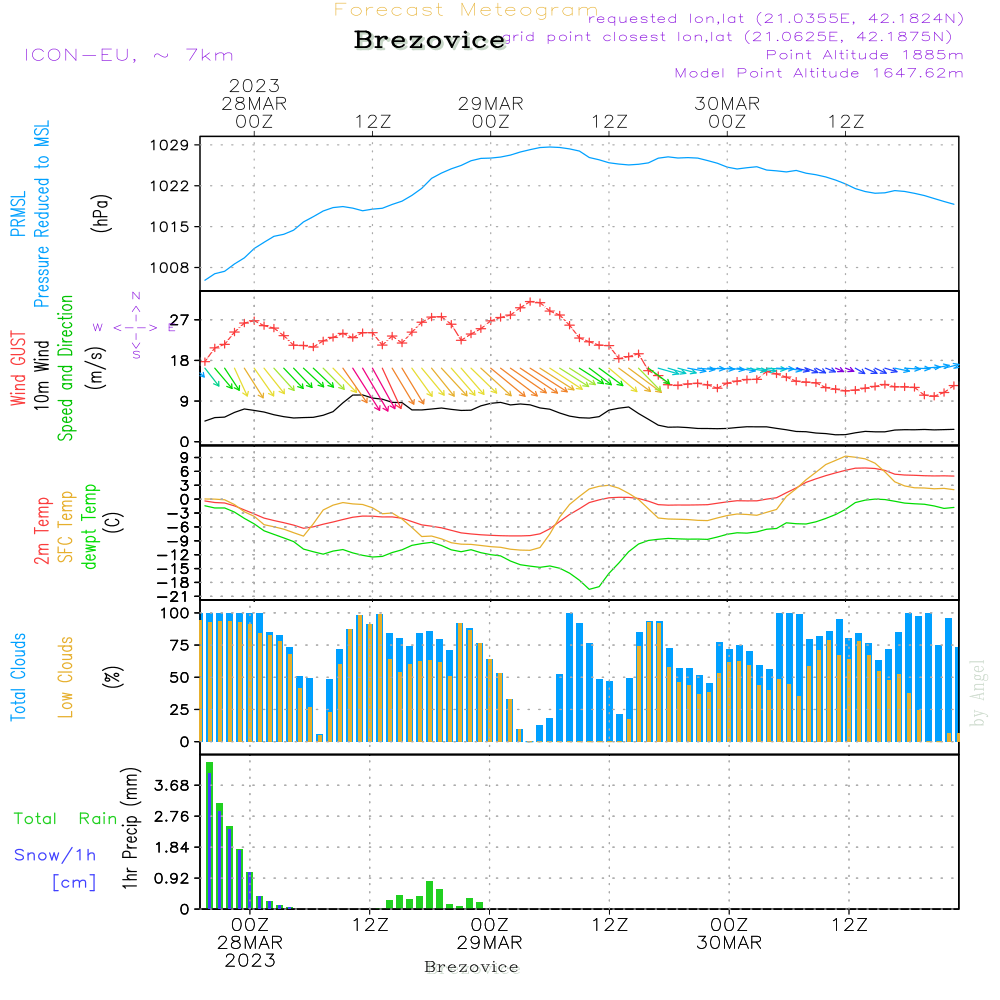Click the '18' wind speed tick
The image size is (1000, 1000).
click(180, 361)
